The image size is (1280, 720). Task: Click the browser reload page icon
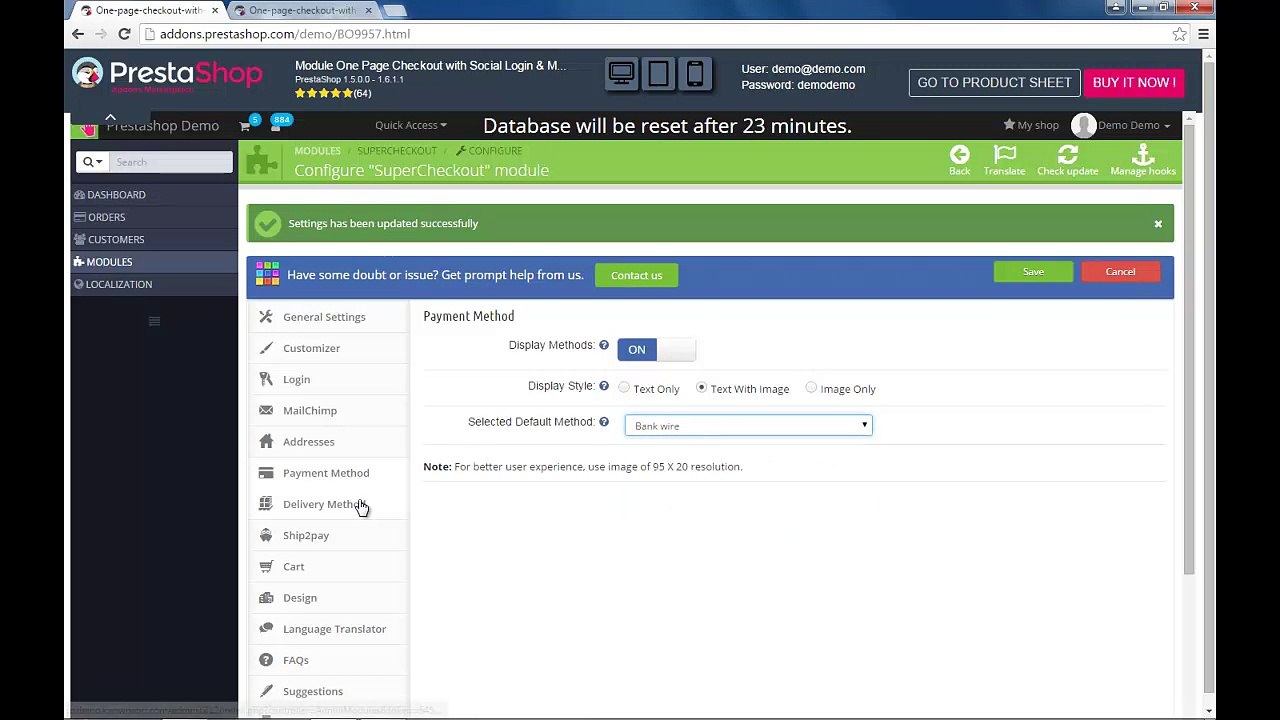(x=124, y=34)
